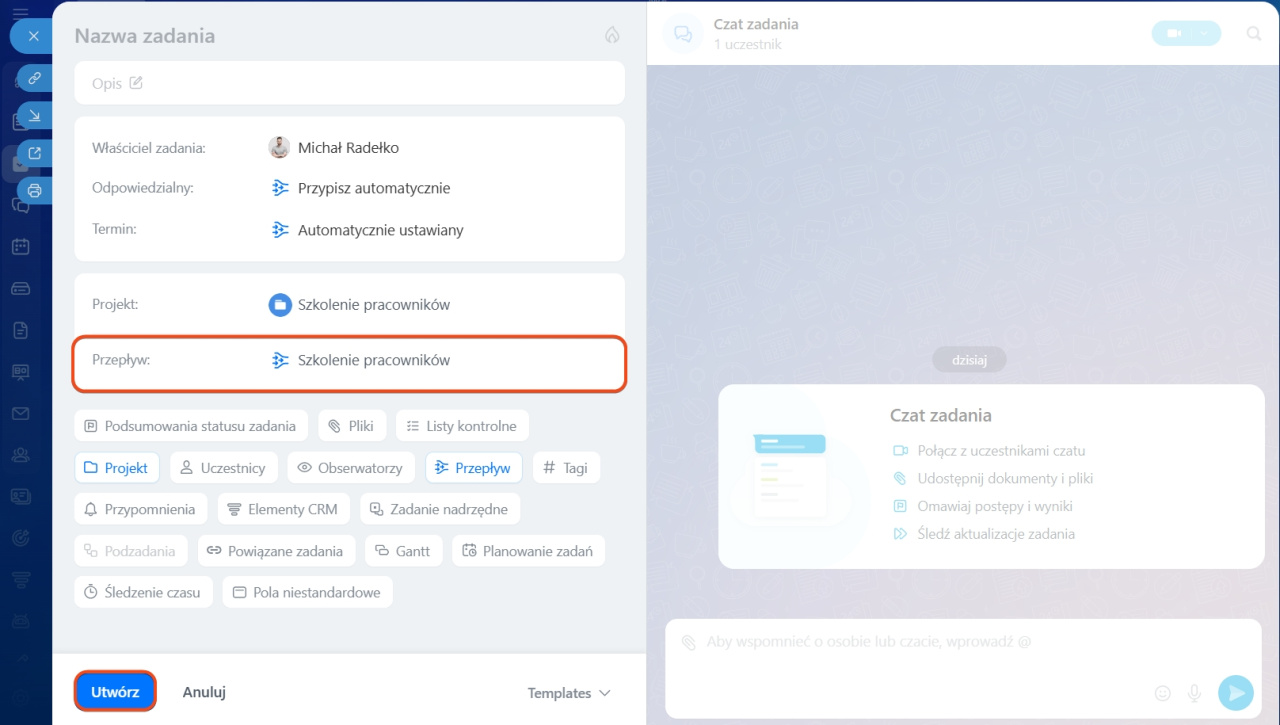Viewport: 1280px width, 725px height.
Task: Click the Anuluj button
Action: point(204,692)
